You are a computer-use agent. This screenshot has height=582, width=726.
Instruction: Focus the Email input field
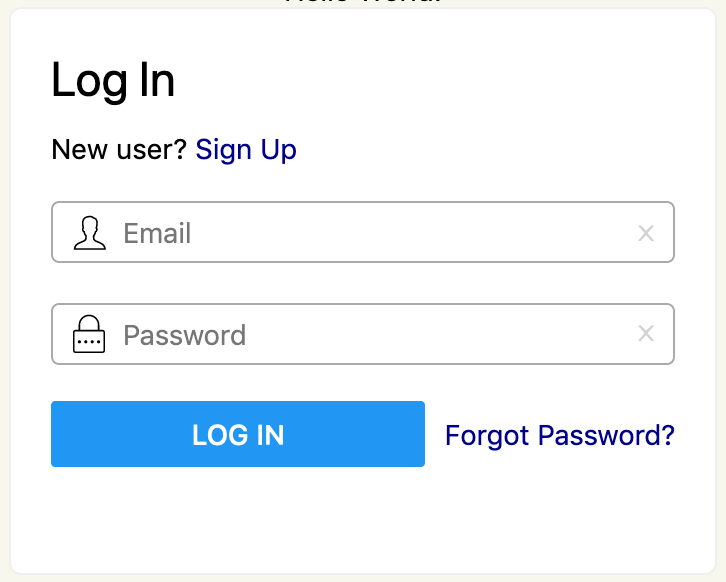[x=363, y=232]
